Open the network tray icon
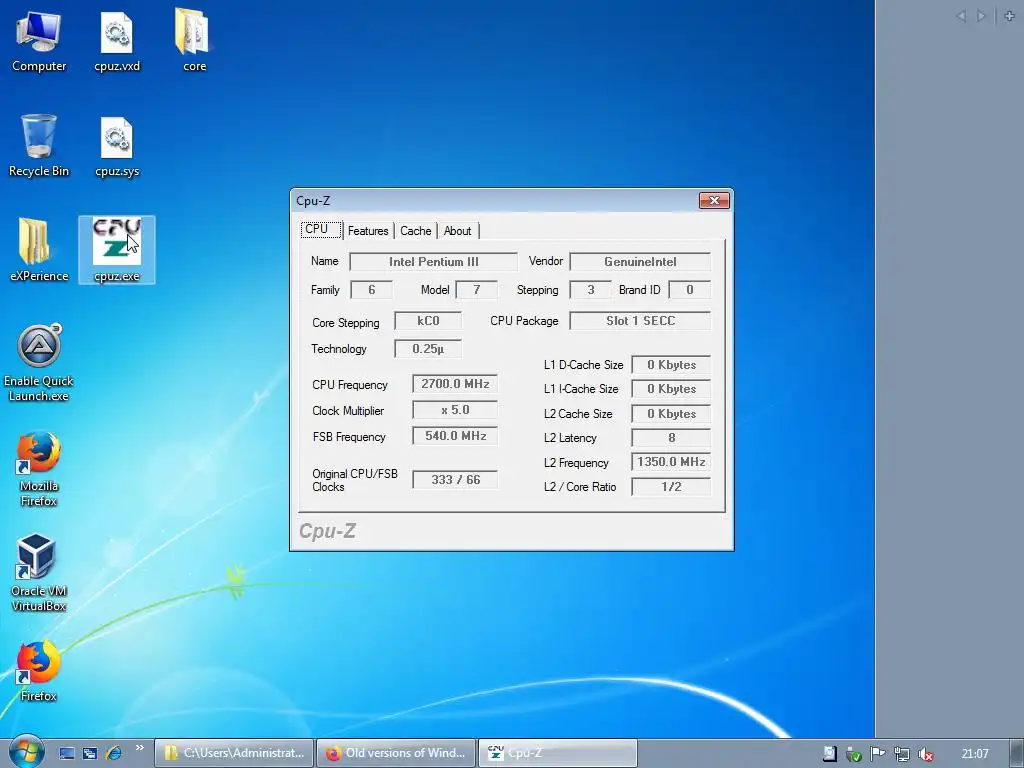This screenshot has height=768, width=1024. click(902, 754)
